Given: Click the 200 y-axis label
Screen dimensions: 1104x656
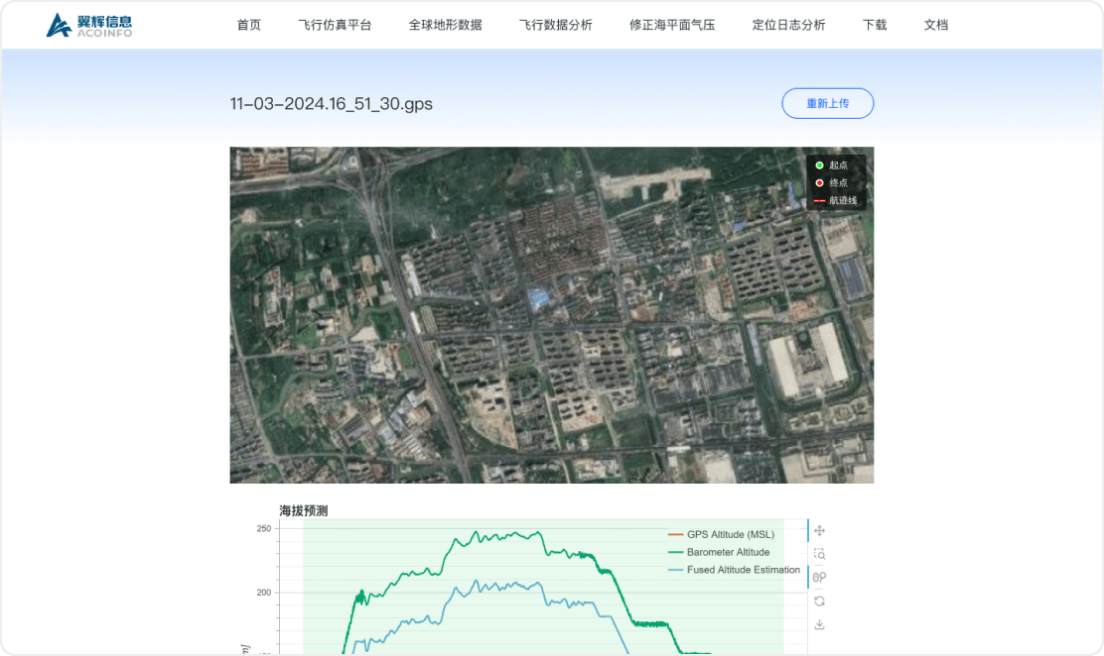Looking at the screenshot, I should [x=264, y=593].
